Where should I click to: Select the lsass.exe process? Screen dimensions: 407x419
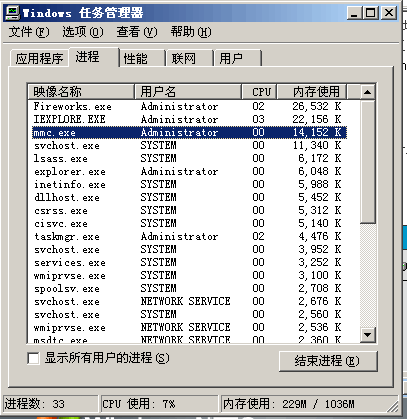click(x=189, y=158)
